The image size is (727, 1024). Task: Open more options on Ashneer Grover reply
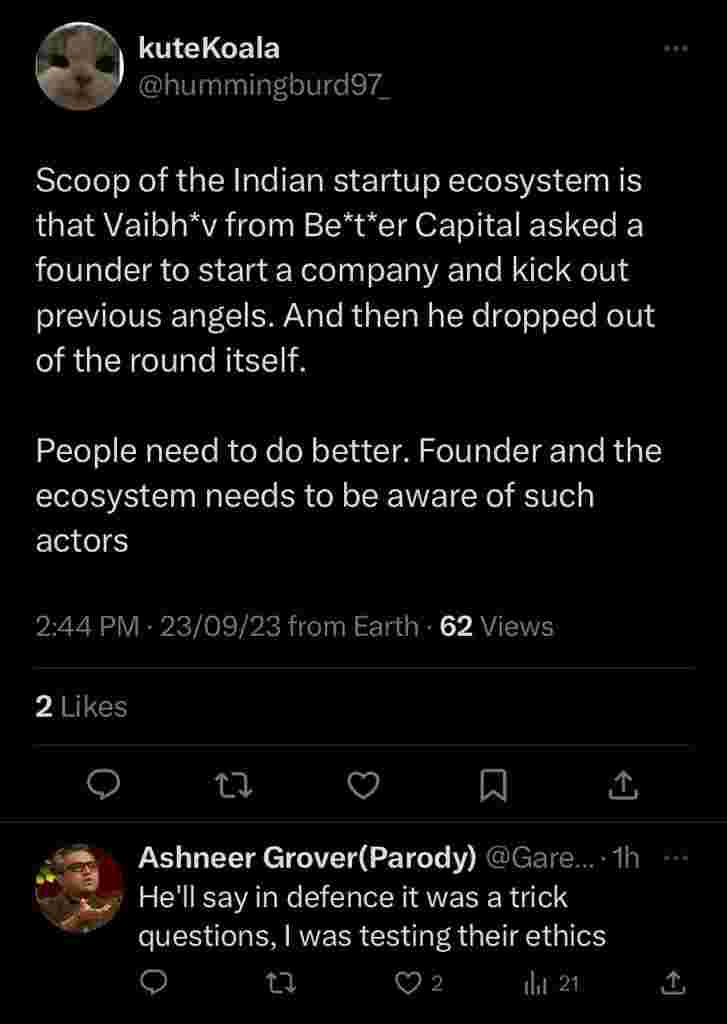click(x=677, y=858)
